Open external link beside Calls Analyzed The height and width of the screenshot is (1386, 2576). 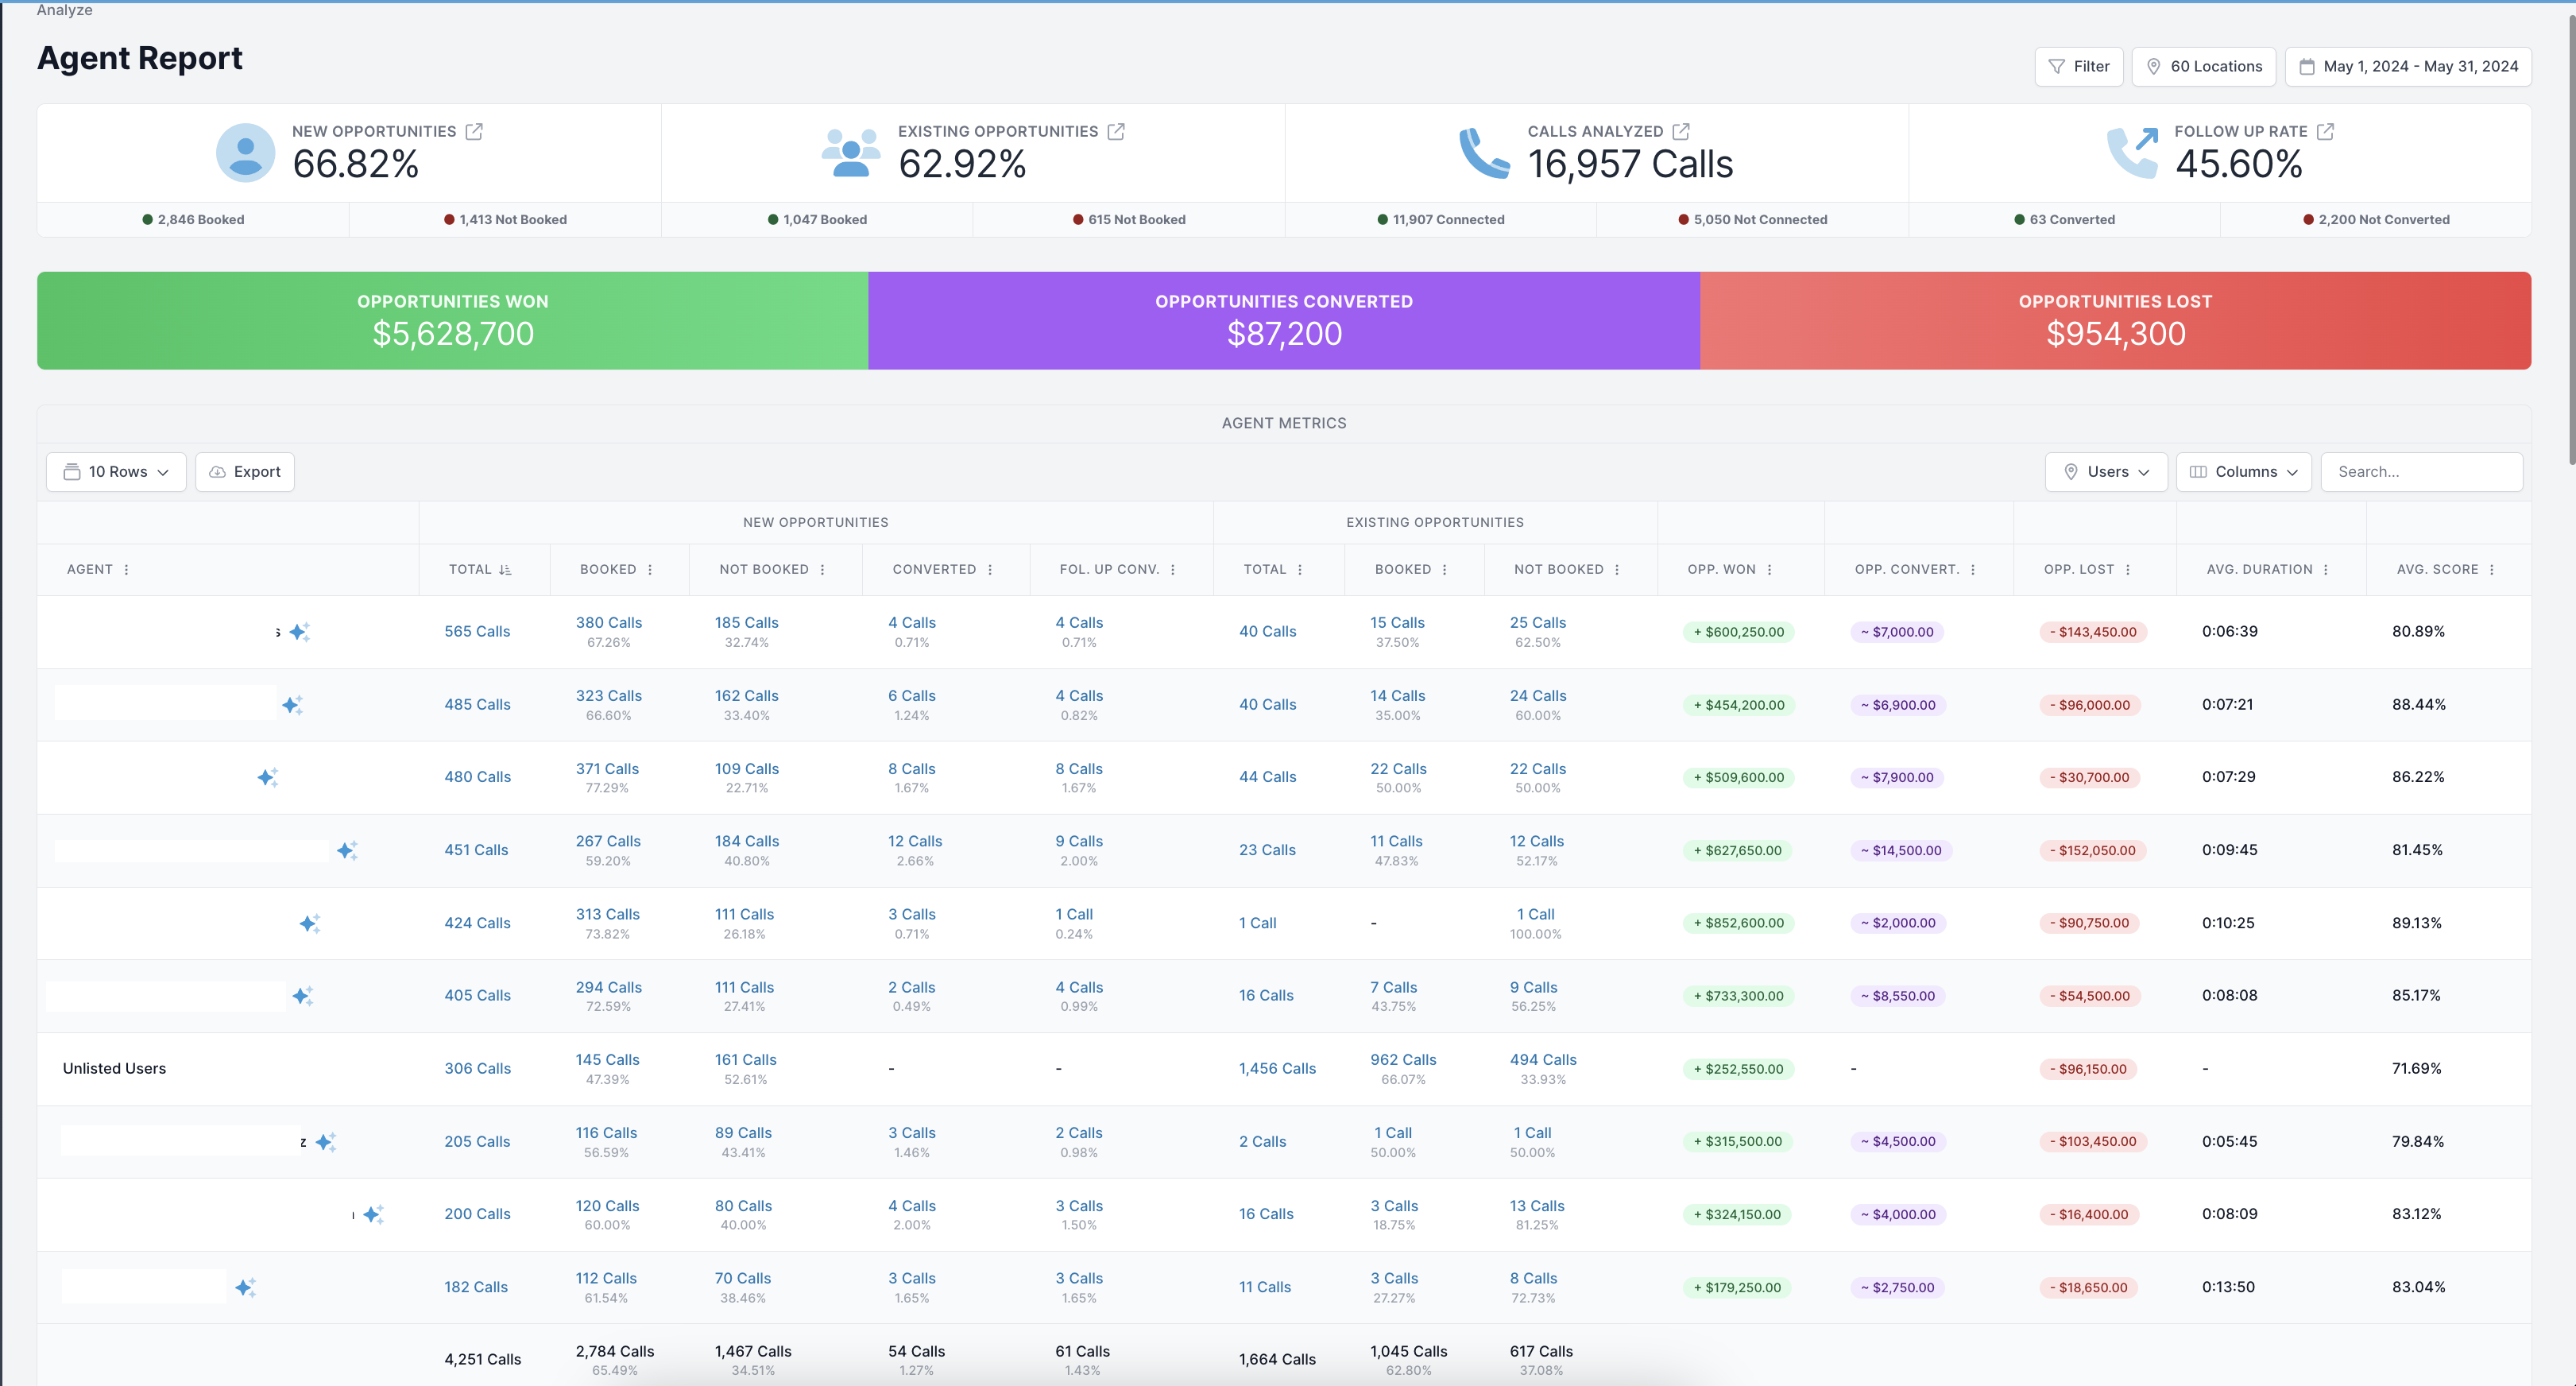[1681, 131]
